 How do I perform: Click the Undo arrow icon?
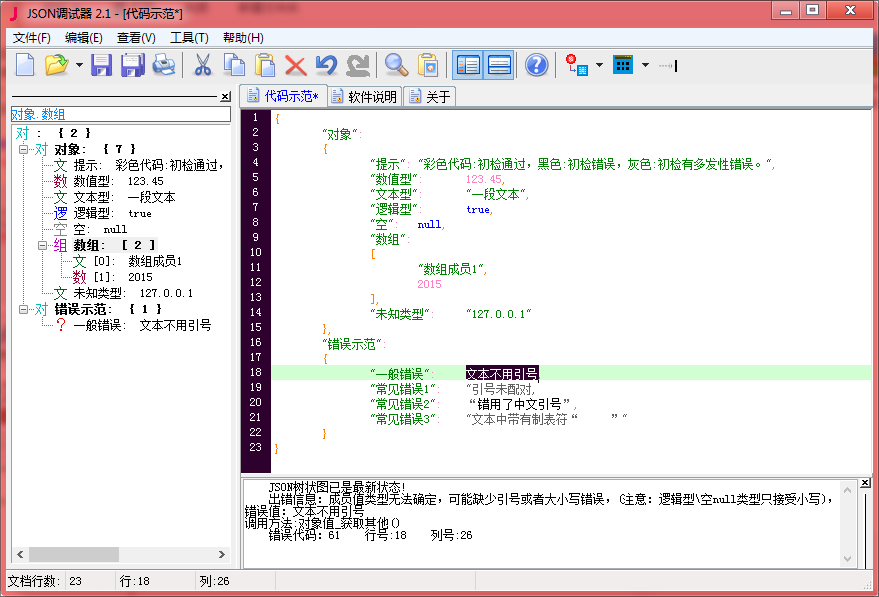326,65
